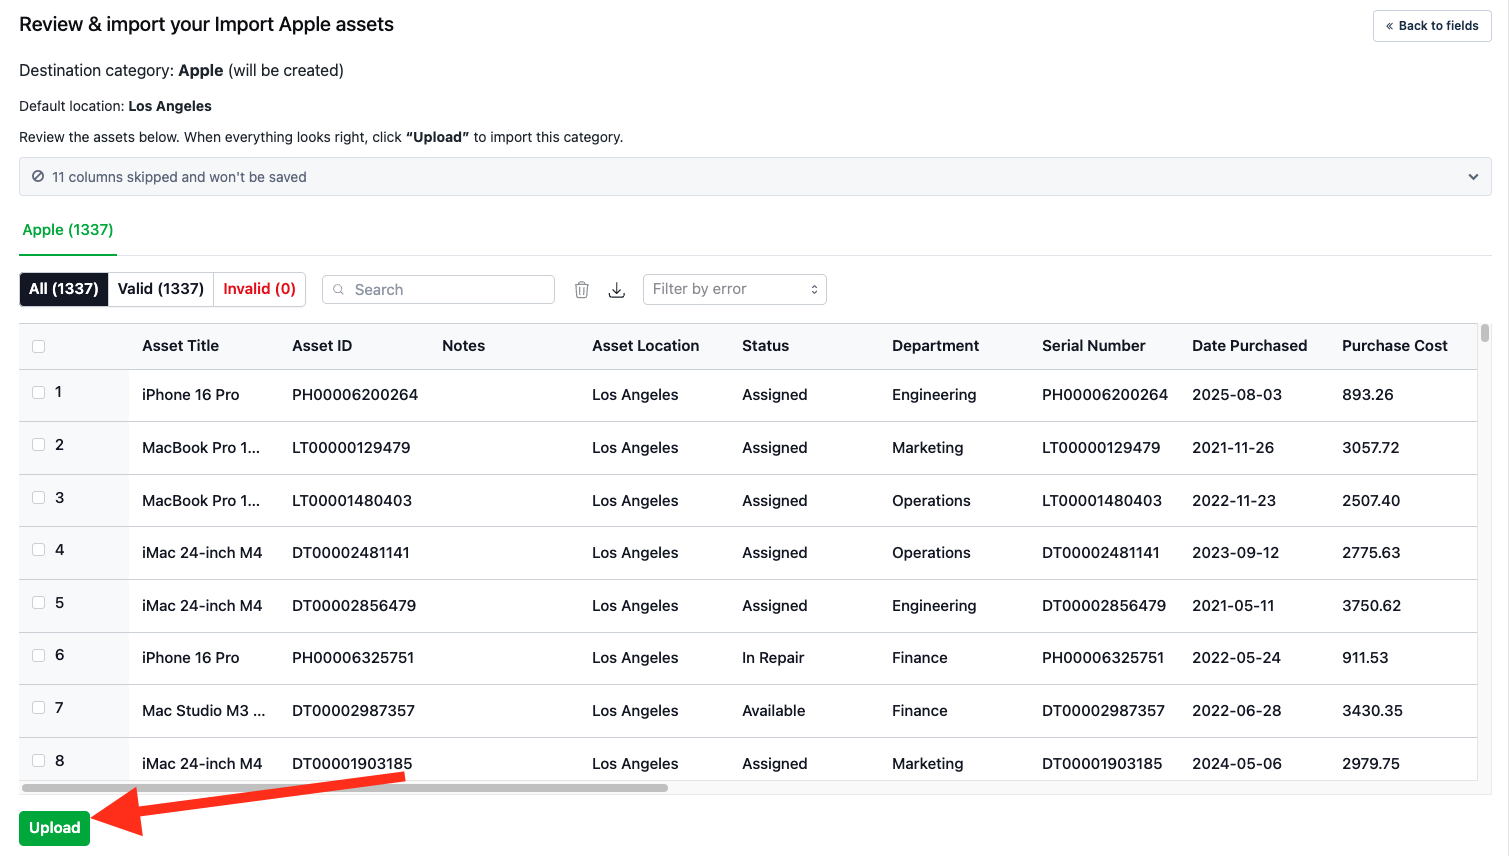Click the Purchase Cost column header
Viewport: 1509px width, 856px height.
pos(1395,346)
